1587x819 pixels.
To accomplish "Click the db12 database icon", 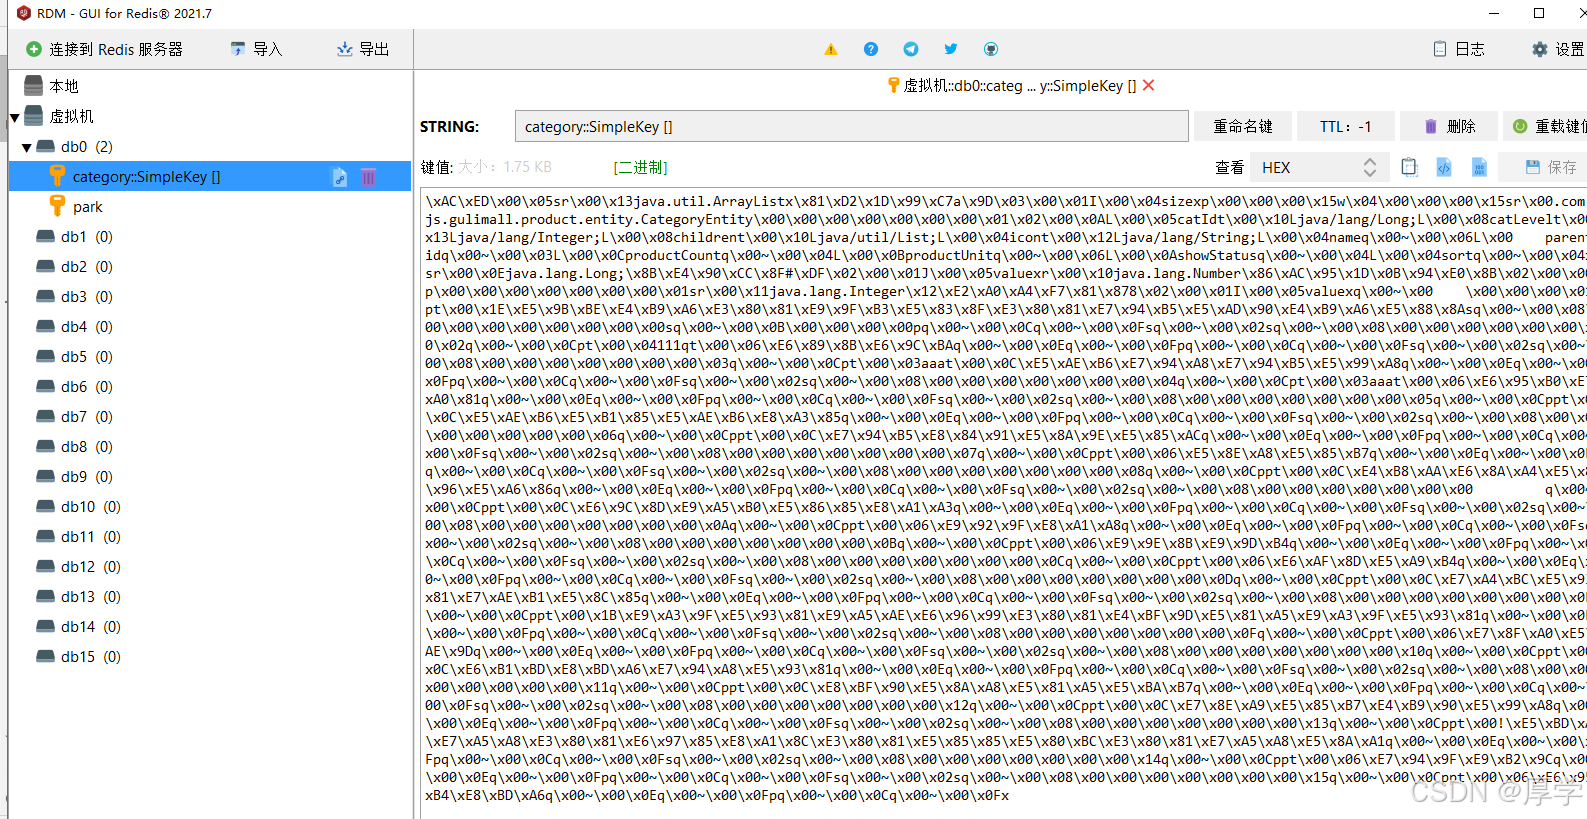I will [45, 566].
